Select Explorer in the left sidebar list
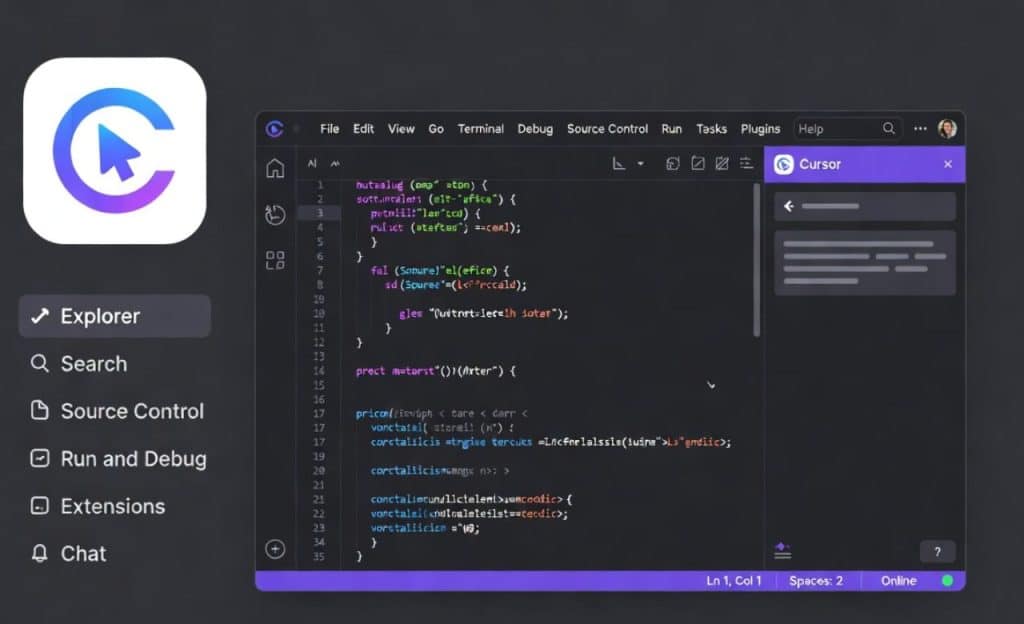 [115, 316]
